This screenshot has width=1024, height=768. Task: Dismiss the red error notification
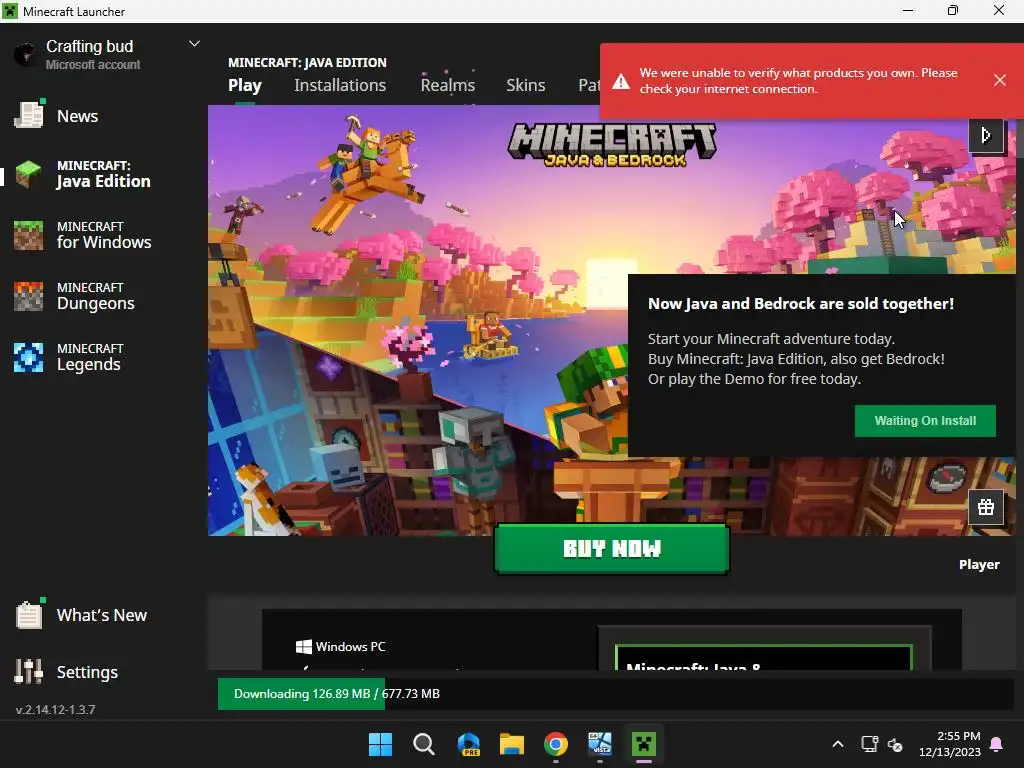(999, 80)
